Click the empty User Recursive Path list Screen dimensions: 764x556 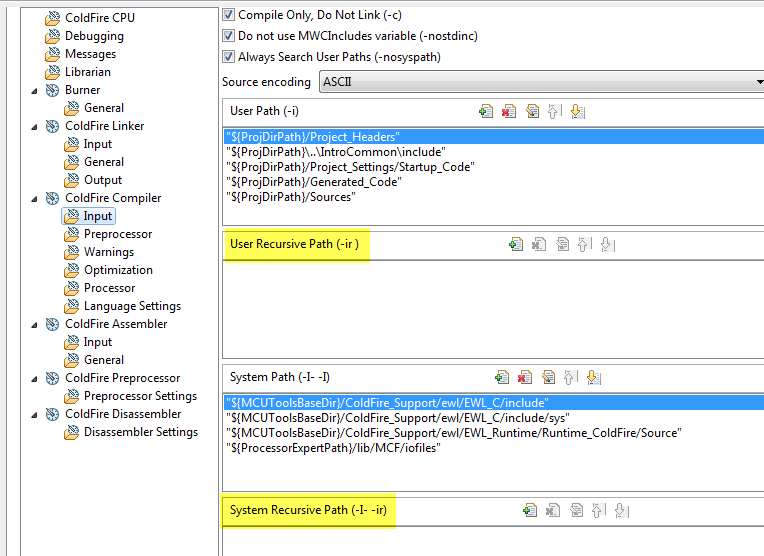pyautogui.click(x=494, y=309)
